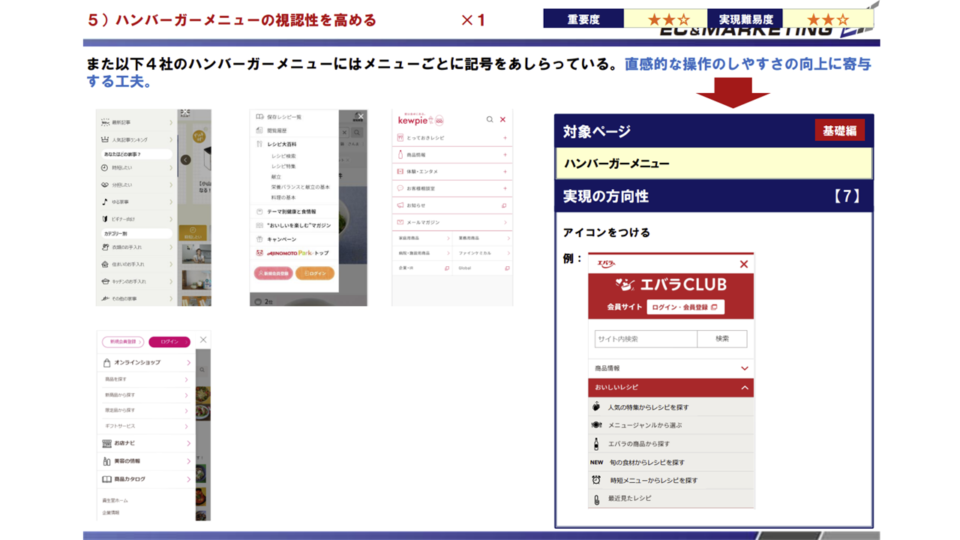
Task: Click the book icon for 保存レシピ一覧
Action: (x=260, y=116)
